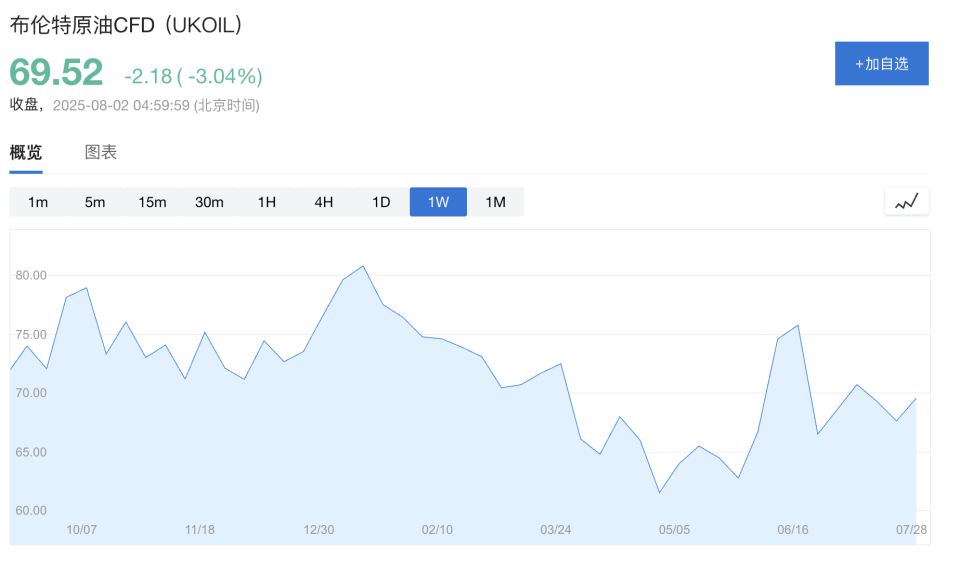Select the 5m timeframe
The width and height of the screenshot is (960, 561).
click(95, 202)
